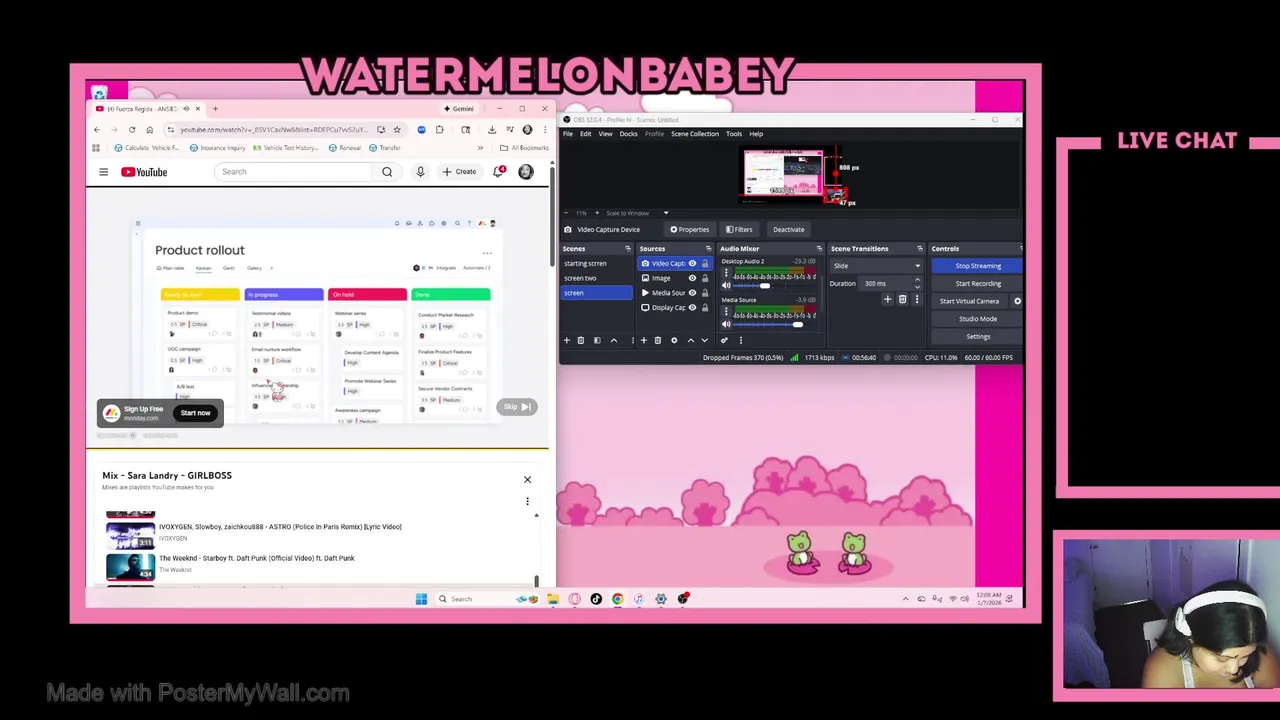Viewport: 1280px width, 720px height.
Task: Go back in Chrome
Action: (96, 130)
